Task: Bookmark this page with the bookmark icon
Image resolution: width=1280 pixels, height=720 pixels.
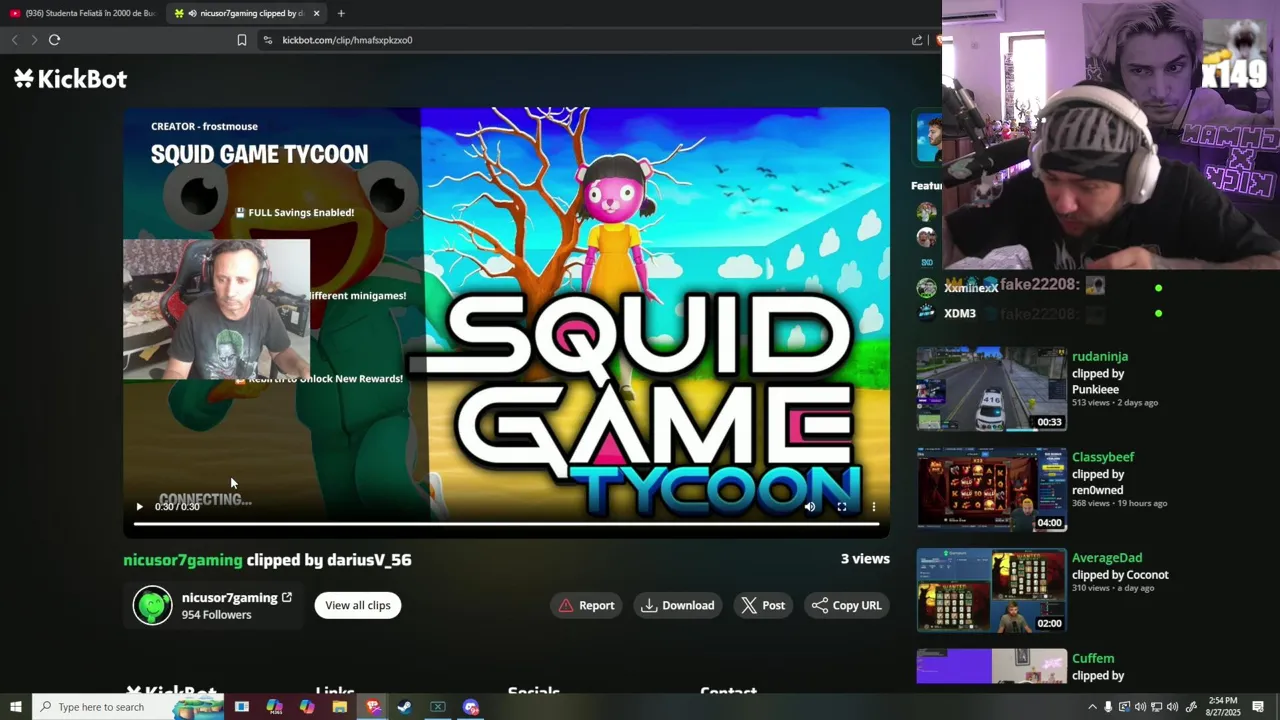Action: pyautogui.click(x=242, y=40)
